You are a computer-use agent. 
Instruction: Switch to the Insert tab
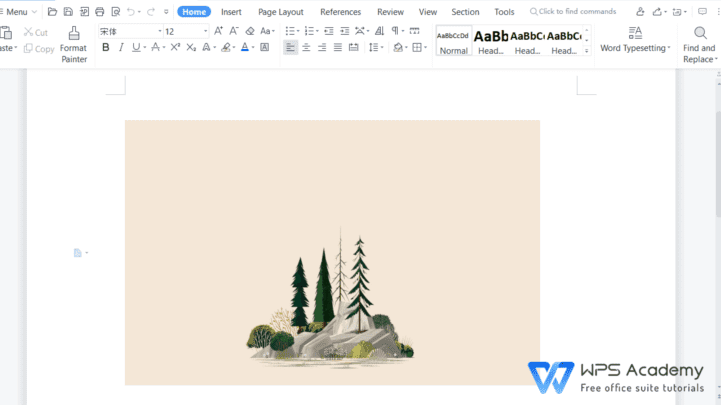pos(231,12)
